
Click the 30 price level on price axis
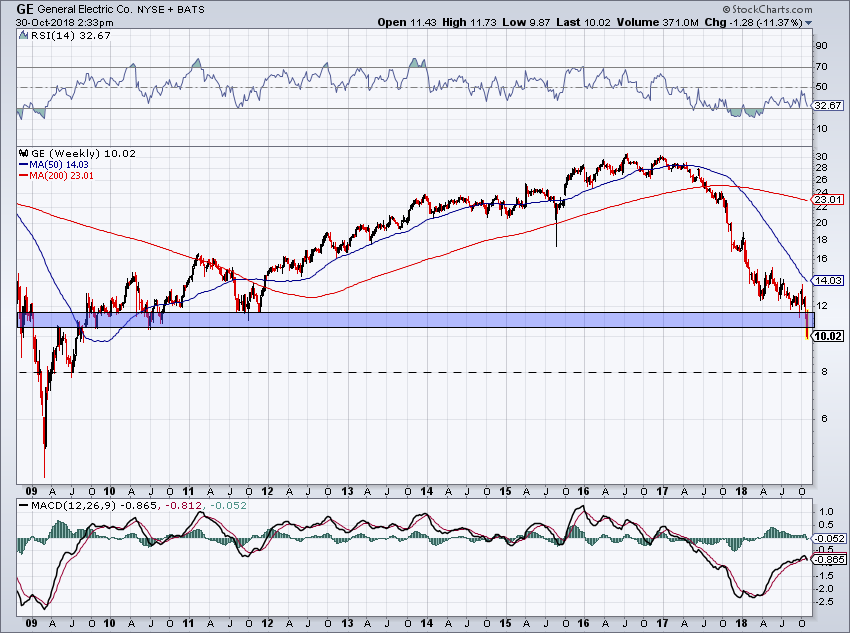pyautogui.click(x=821, y=157)
